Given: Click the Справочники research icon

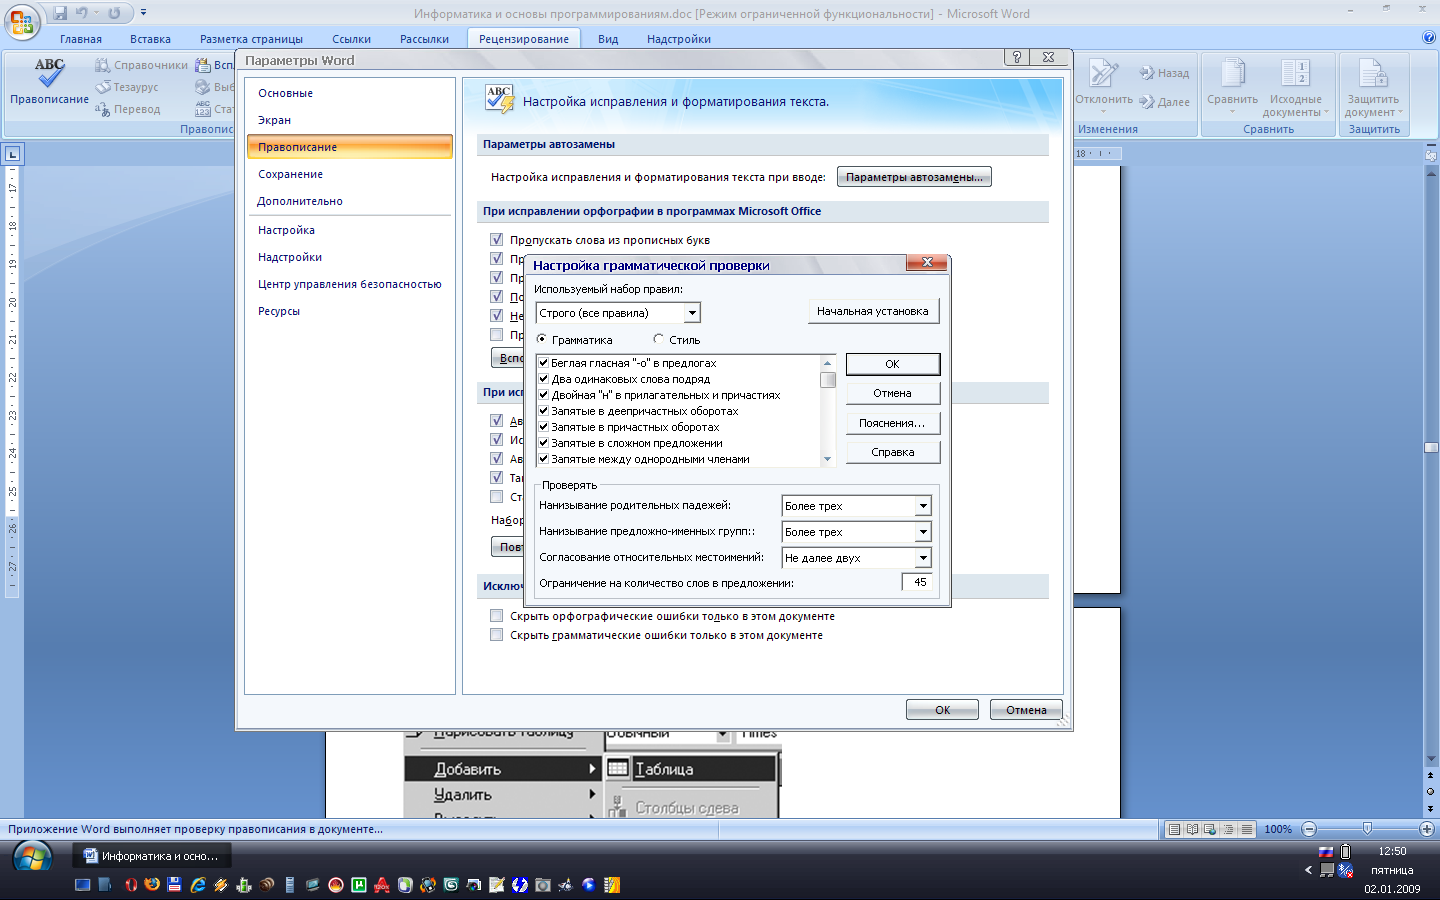Looking at the screenshot, I should pos(102,65).
